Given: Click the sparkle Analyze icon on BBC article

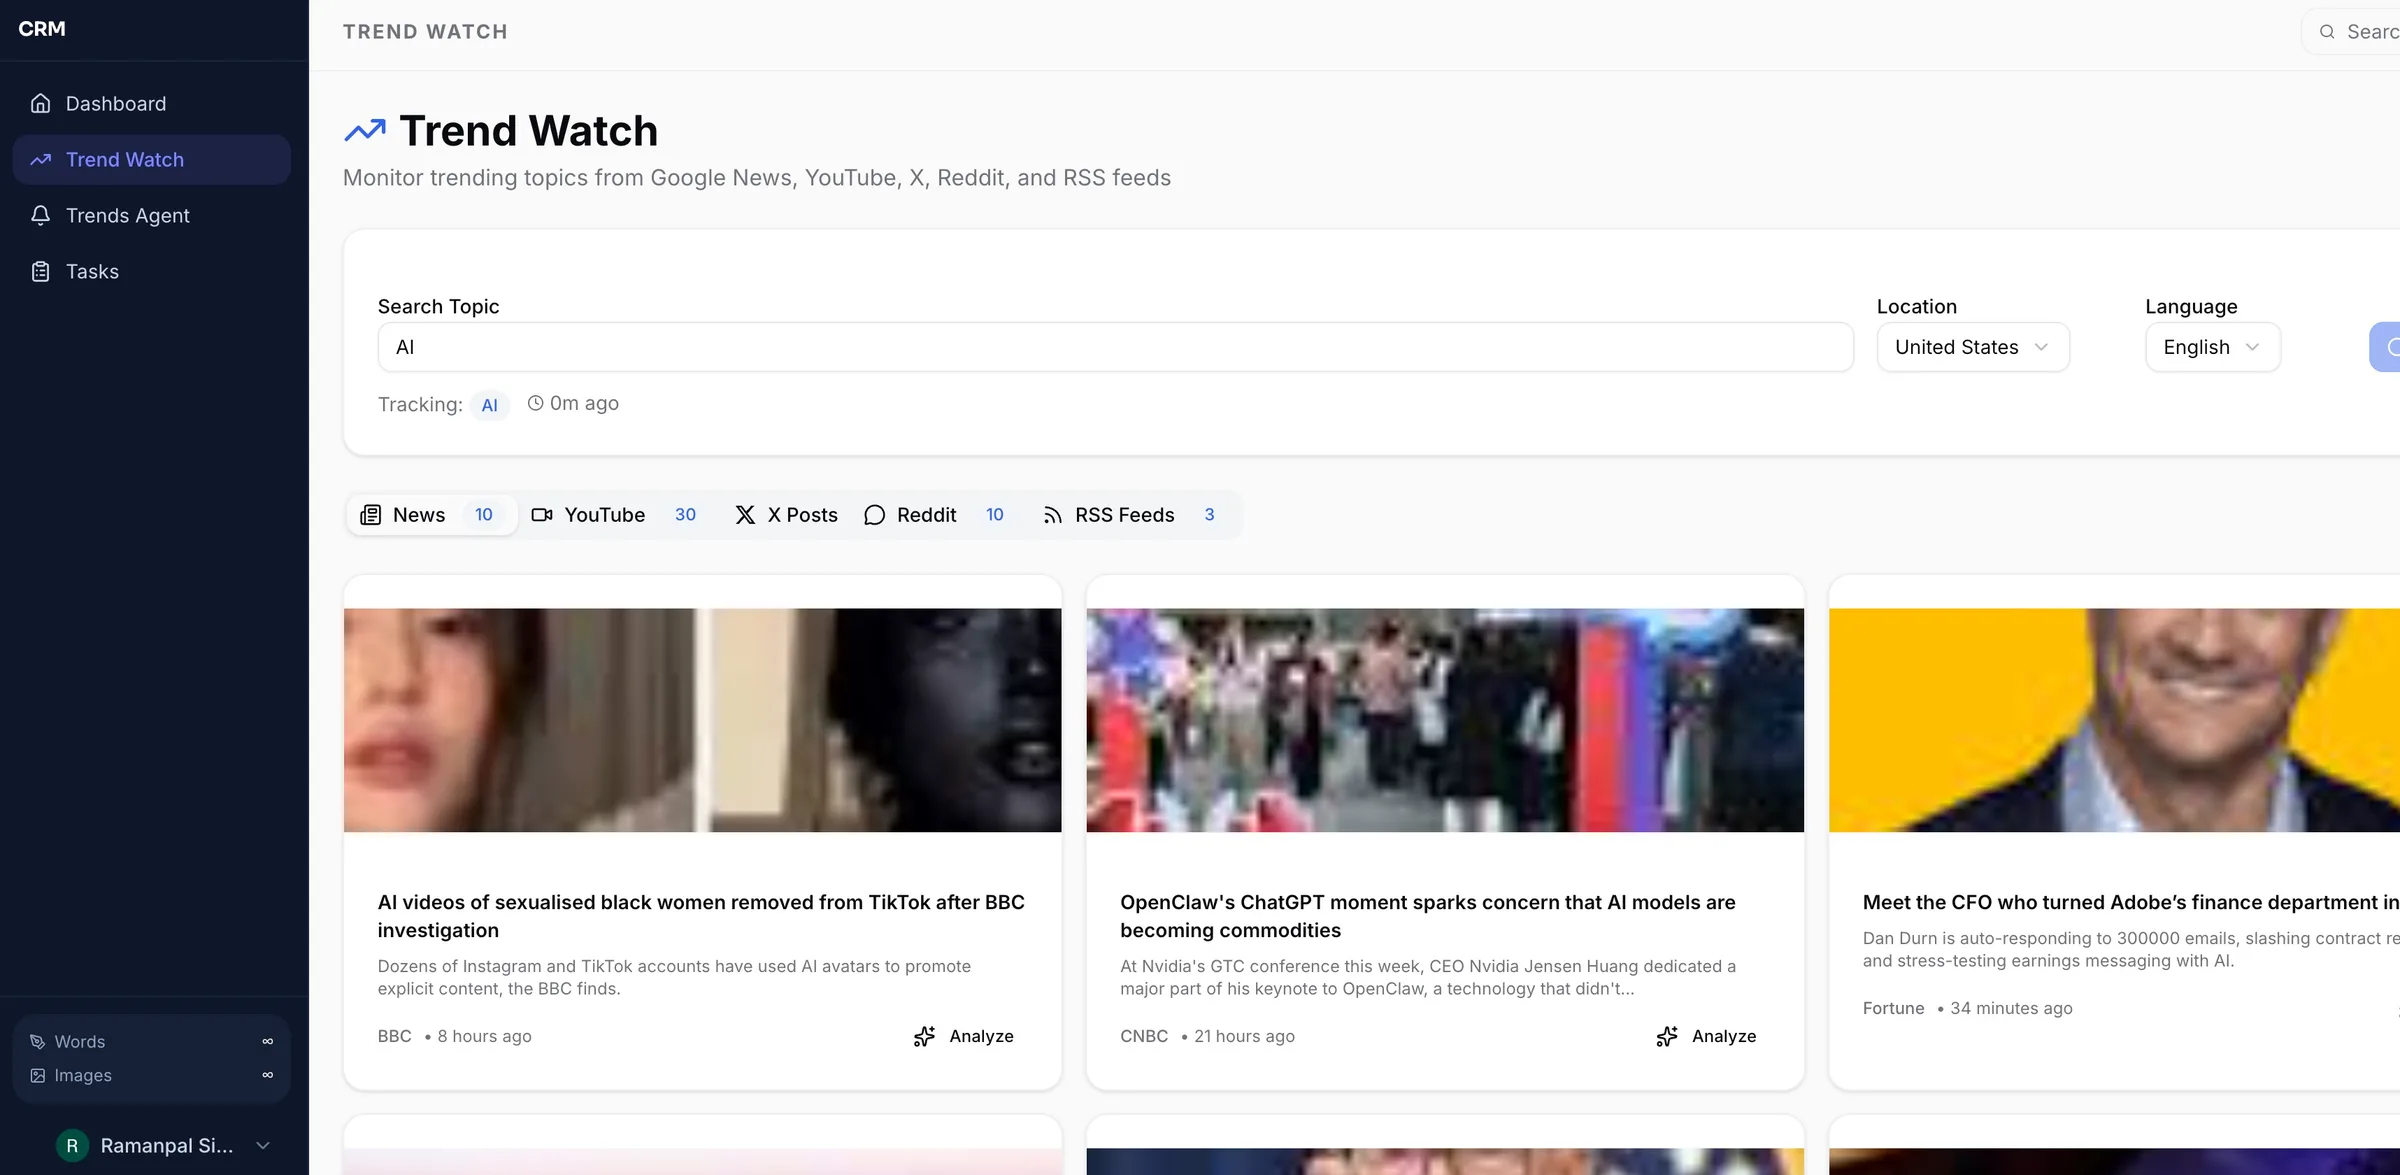Looking at the screenshot, I should pos(924,1036).
